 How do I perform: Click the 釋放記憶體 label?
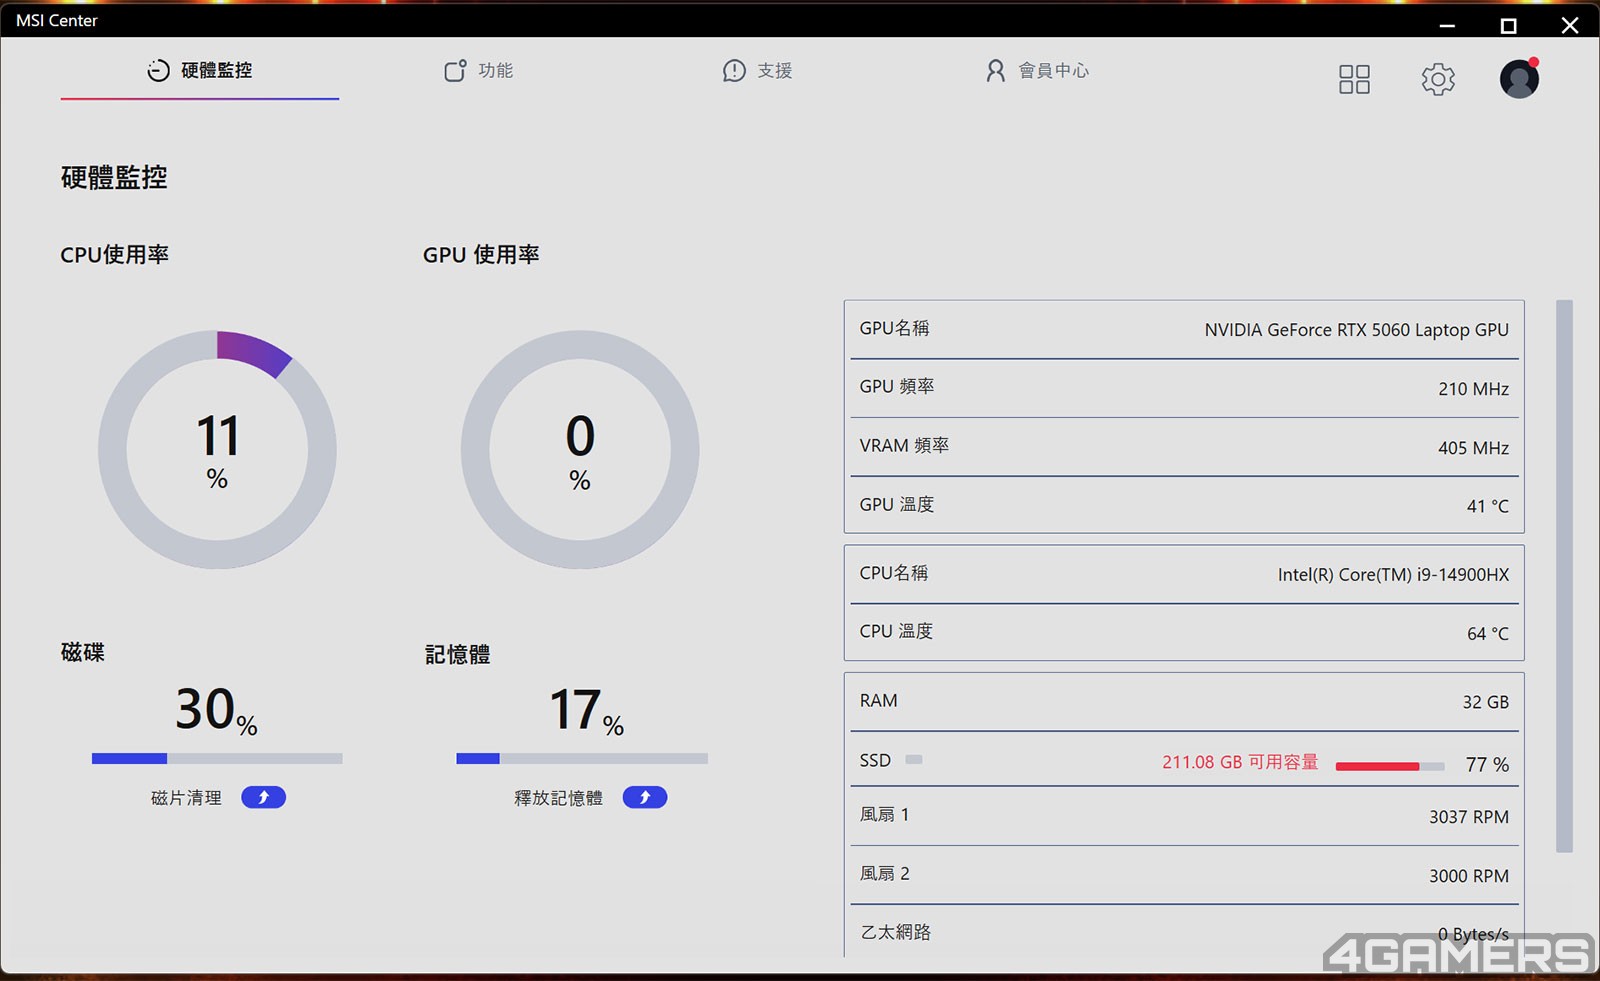pyautogui.click(x=558, y=798)
